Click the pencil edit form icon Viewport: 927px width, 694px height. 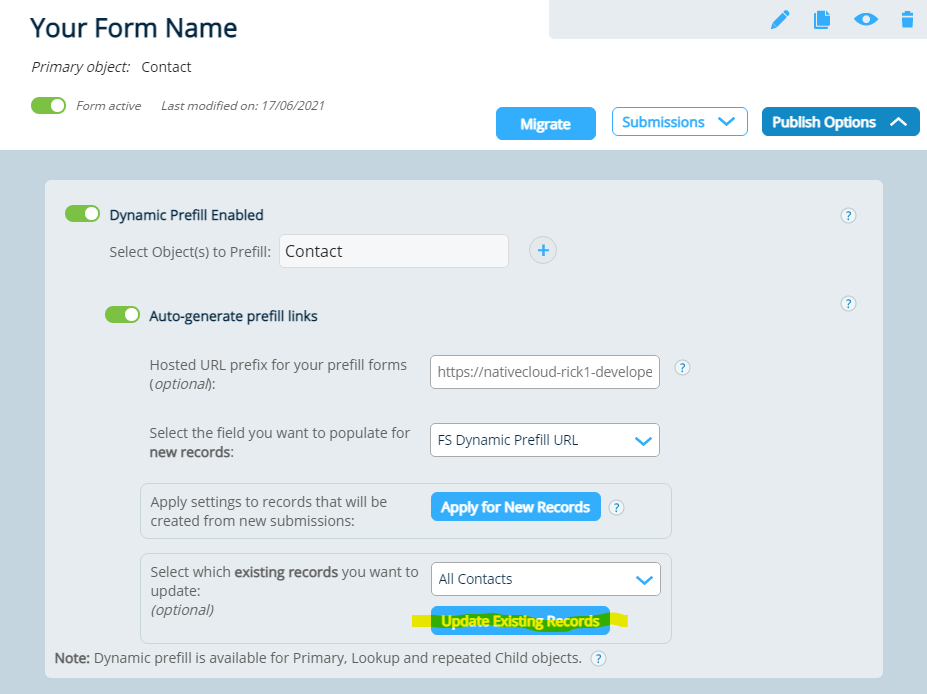click(x=780, y=19)
